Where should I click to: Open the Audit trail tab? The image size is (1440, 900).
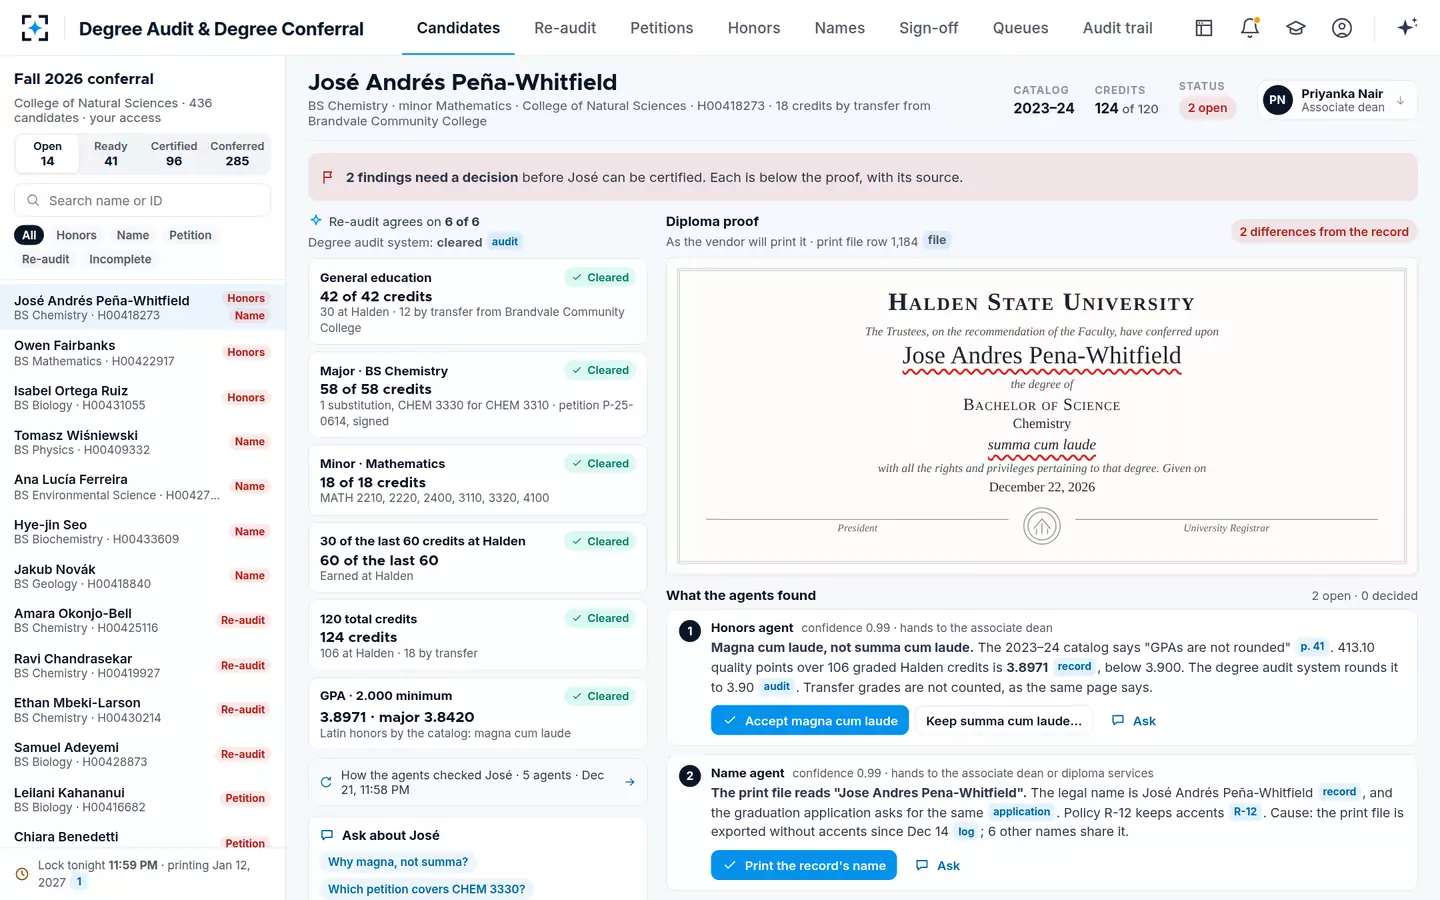click(x=1117, y=28)
